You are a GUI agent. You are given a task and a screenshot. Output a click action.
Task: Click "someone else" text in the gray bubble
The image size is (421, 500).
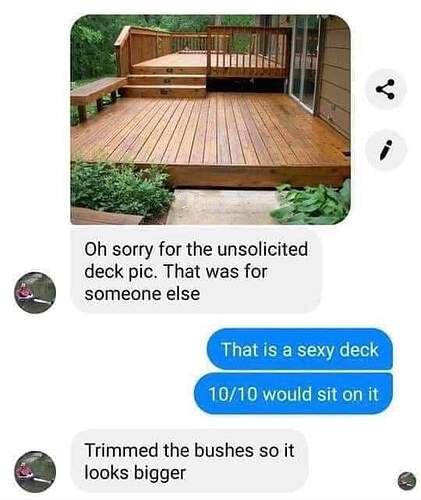[x=142, y=294]
